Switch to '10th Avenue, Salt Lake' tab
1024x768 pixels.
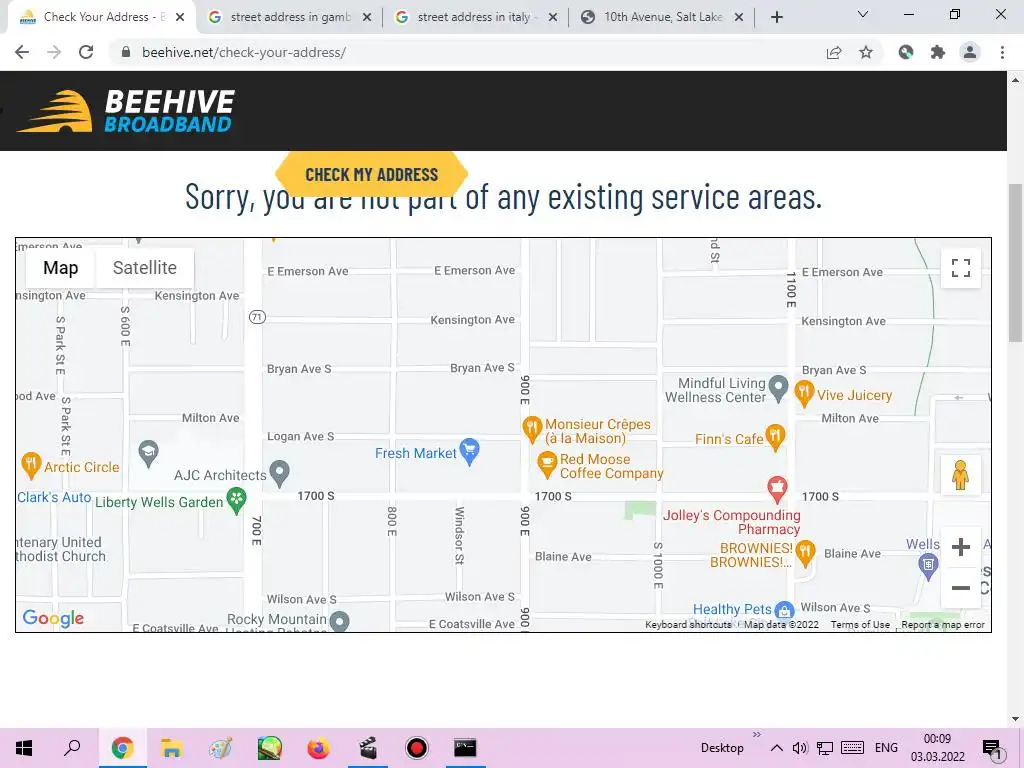[663, 17]
